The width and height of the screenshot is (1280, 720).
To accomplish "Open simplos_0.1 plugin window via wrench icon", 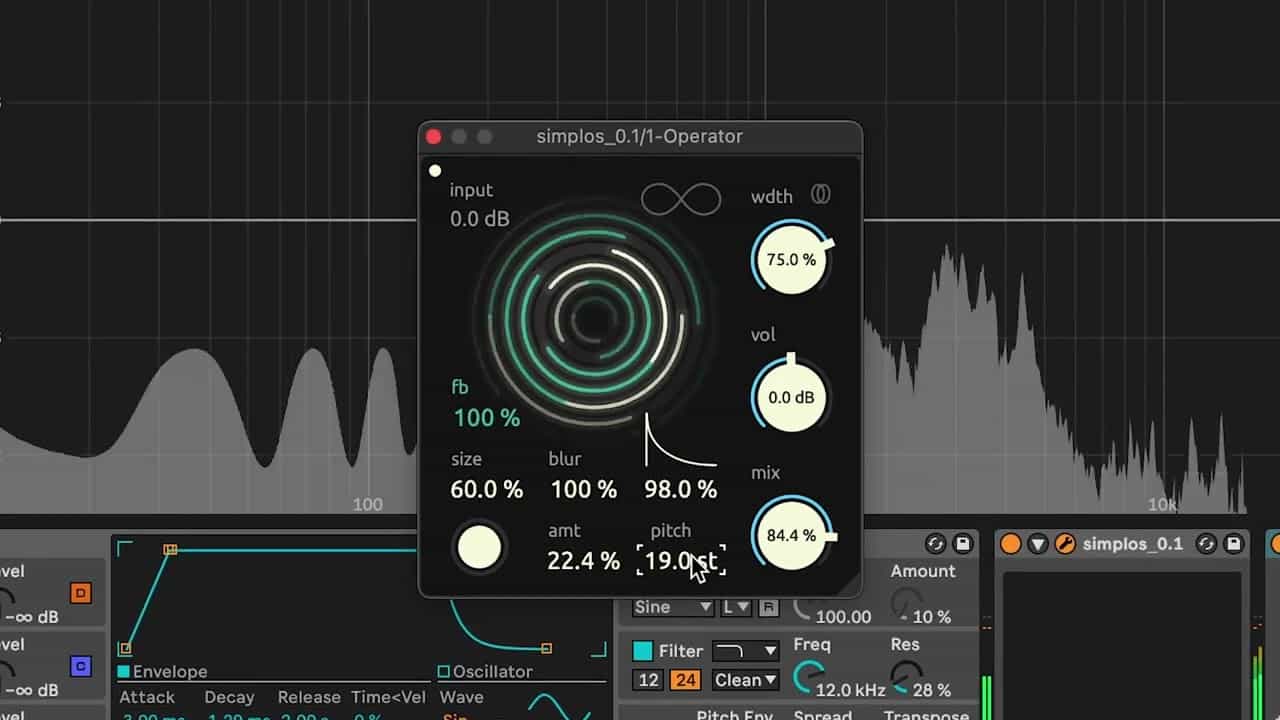I will pos(1065,544).
